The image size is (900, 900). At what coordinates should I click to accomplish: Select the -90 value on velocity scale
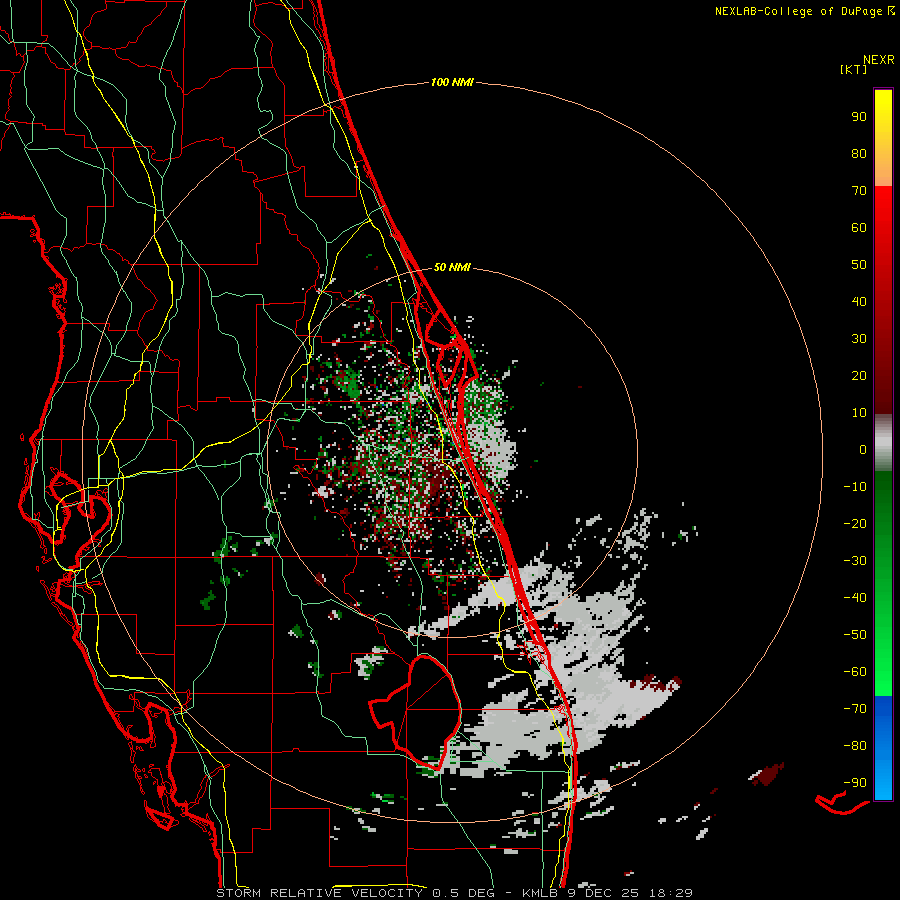pyautogui.click(x=855, y=783)
